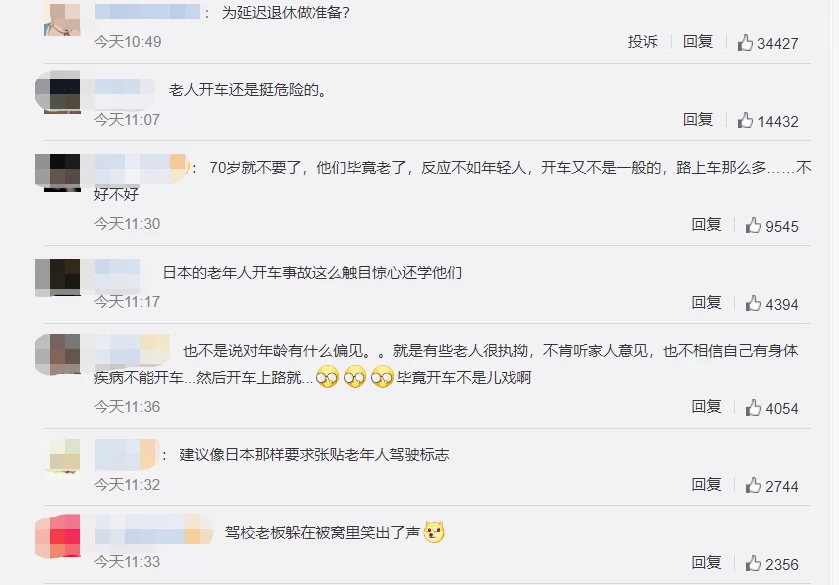This screenshot has height=585, width=839.
Task: Like the driving school comment with 2356 likes
Action: tap(753, 563)
